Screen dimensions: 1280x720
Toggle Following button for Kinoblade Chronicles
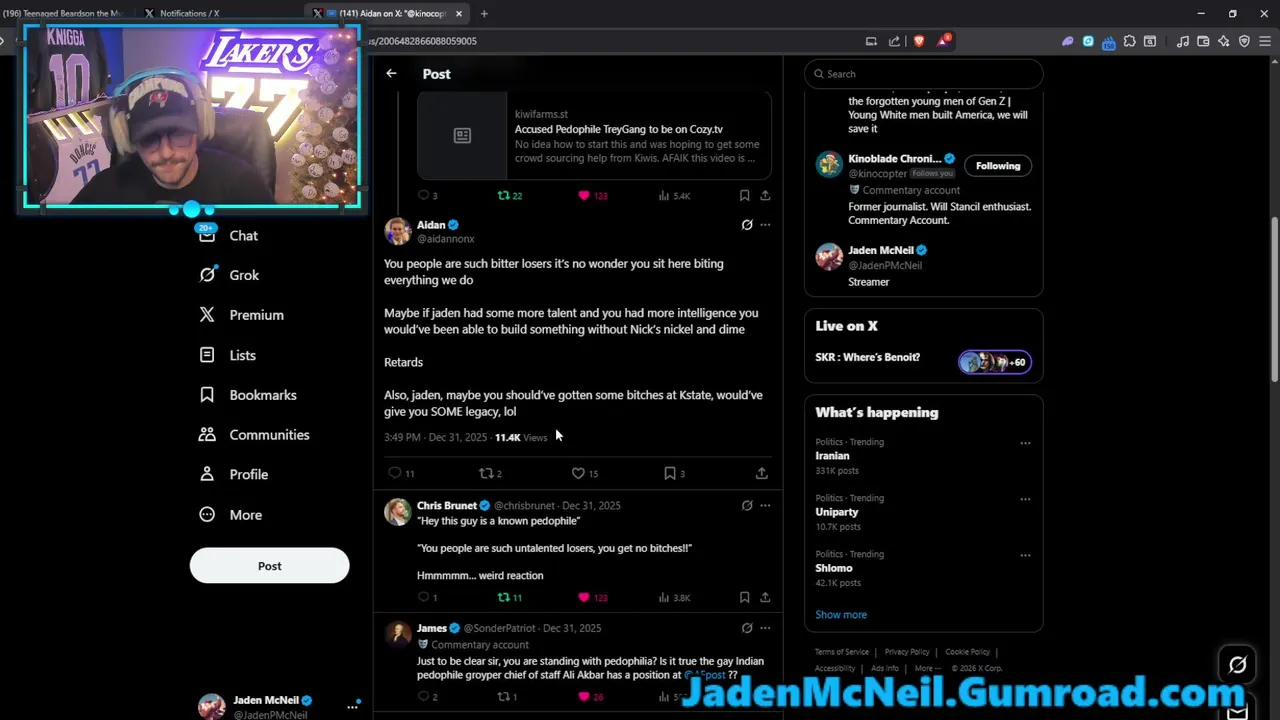pos(998,166)
